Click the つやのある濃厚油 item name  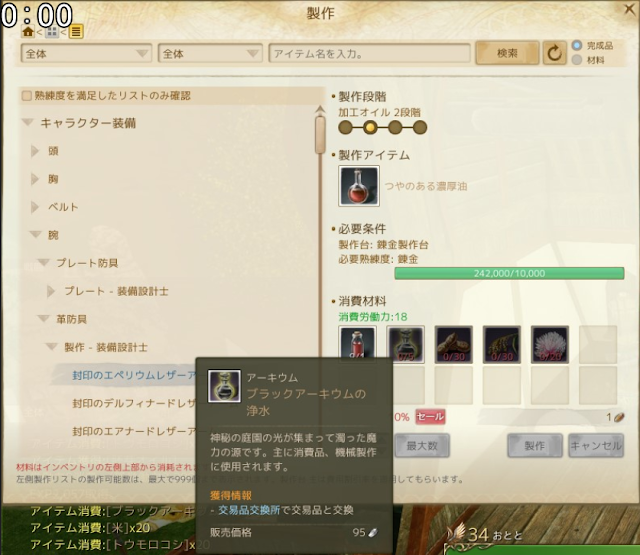click(426, 186)
